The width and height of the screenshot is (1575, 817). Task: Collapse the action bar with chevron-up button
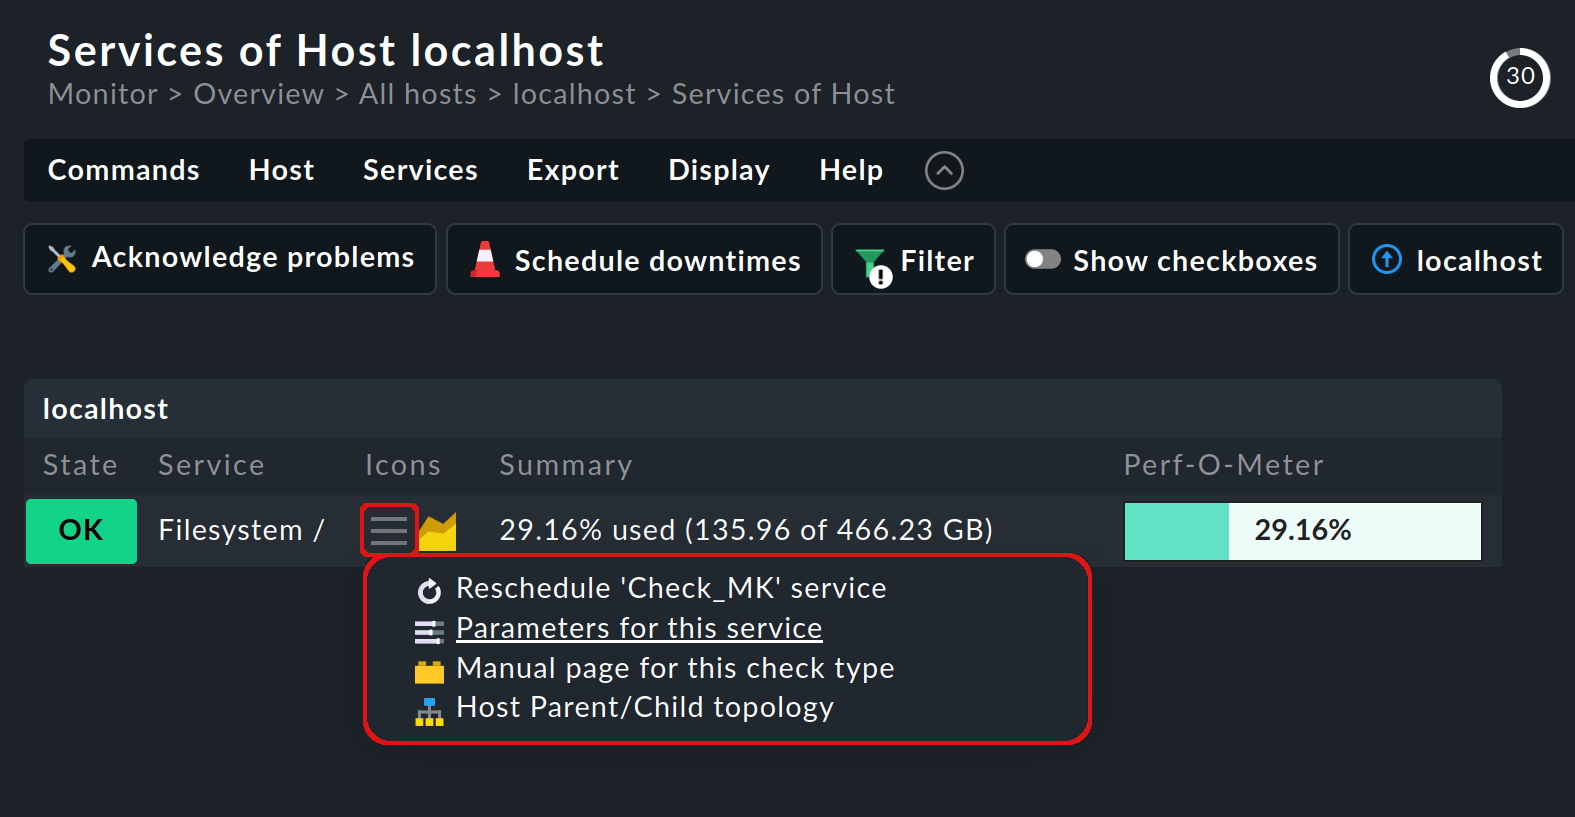pos(944,170)
